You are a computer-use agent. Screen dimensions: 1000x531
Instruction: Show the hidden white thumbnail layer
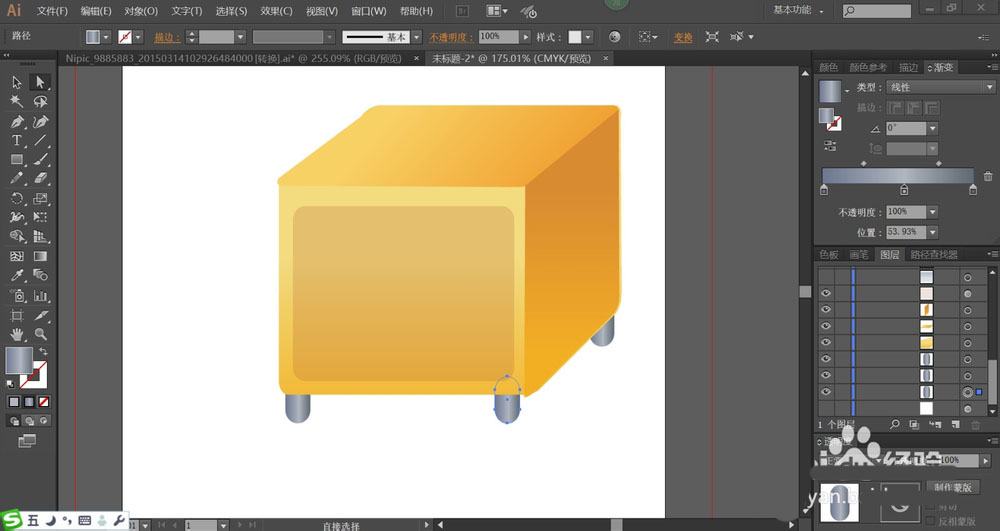click(826, 409)
